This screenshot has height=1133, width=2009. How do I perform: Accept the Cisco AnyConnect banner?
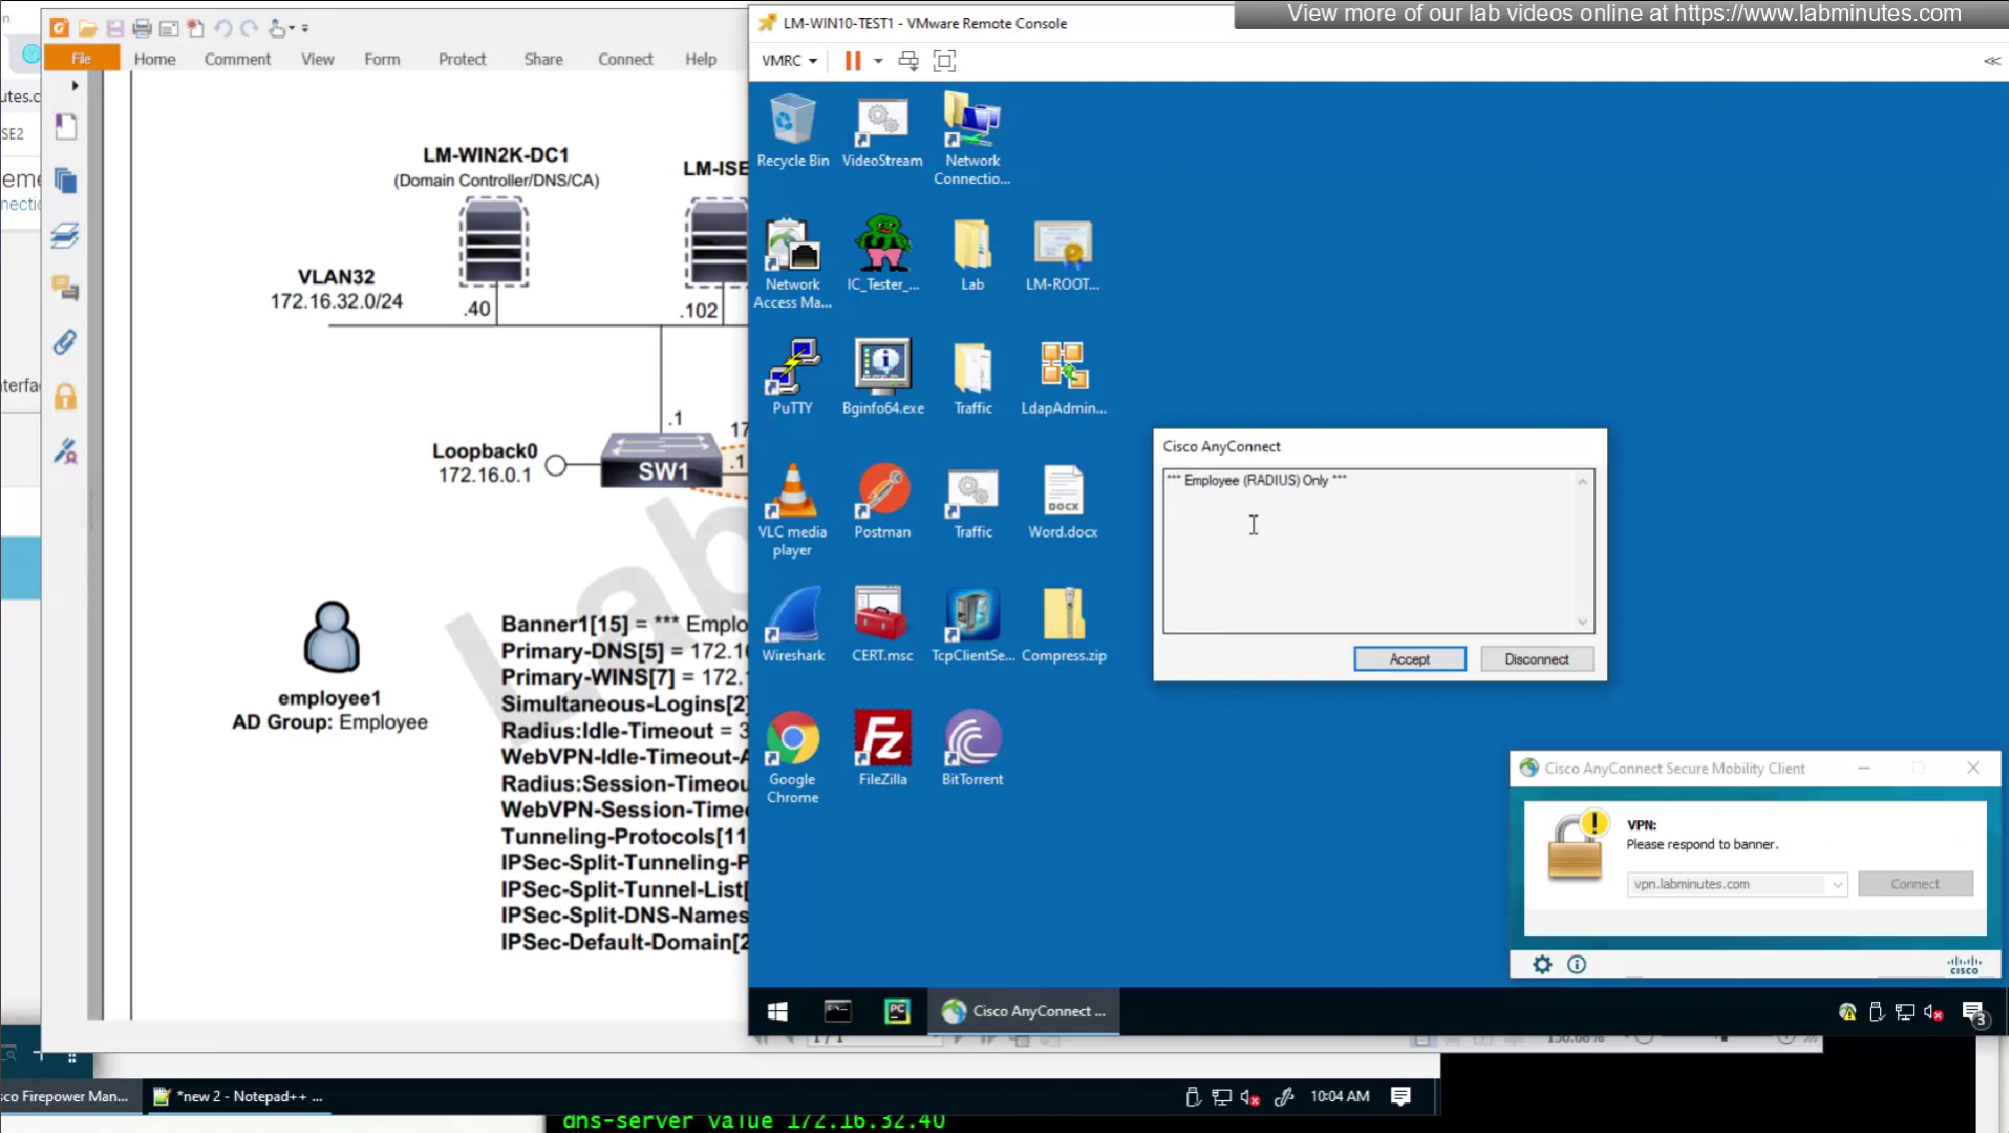(1409, 659)
